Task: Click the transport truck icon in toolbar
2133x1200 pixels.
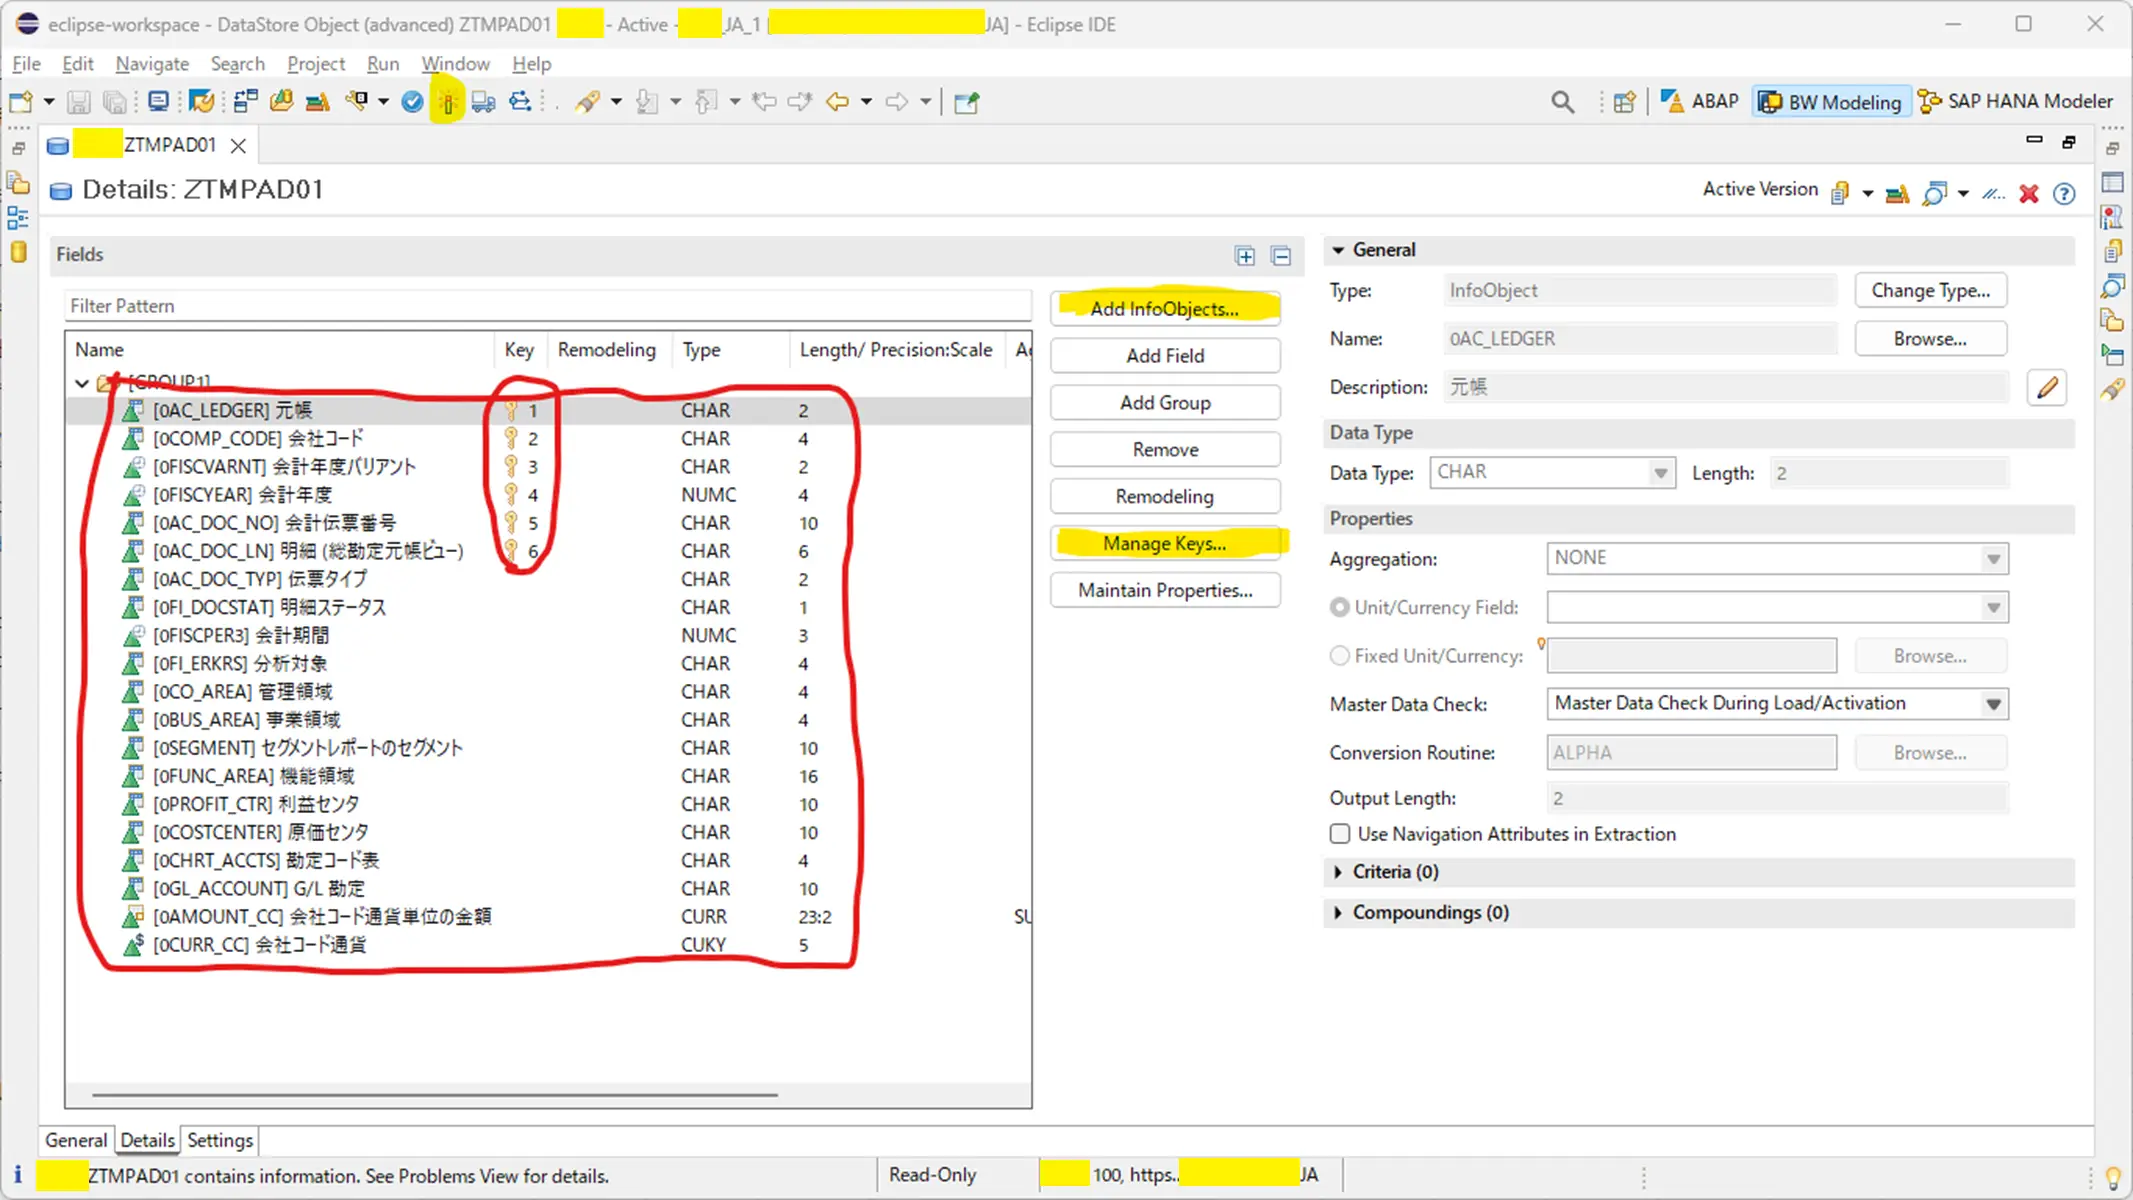Action: coord(483,102)
